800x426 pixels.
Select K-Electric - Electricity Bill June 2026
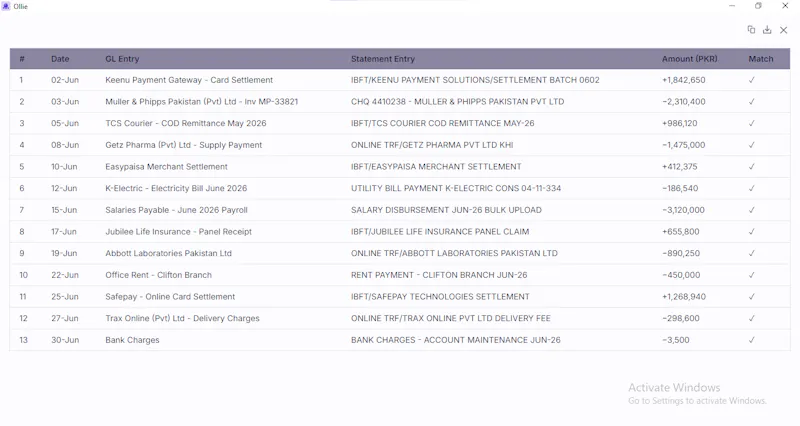coord(176,188)
